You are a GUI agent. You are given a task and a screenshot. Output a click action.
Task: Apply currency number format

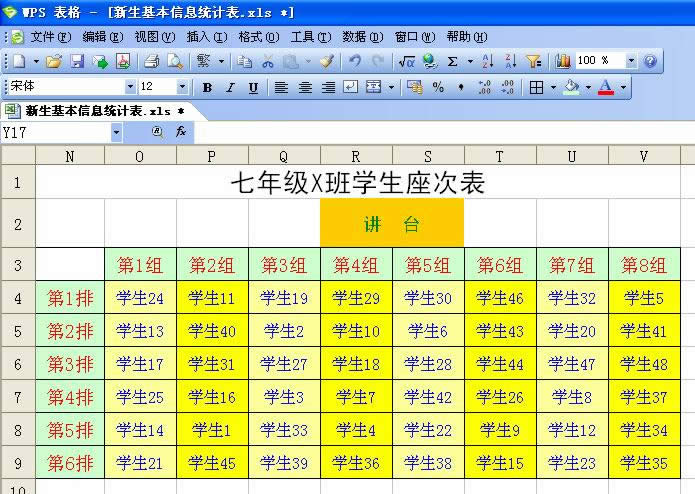coord(415,87)
